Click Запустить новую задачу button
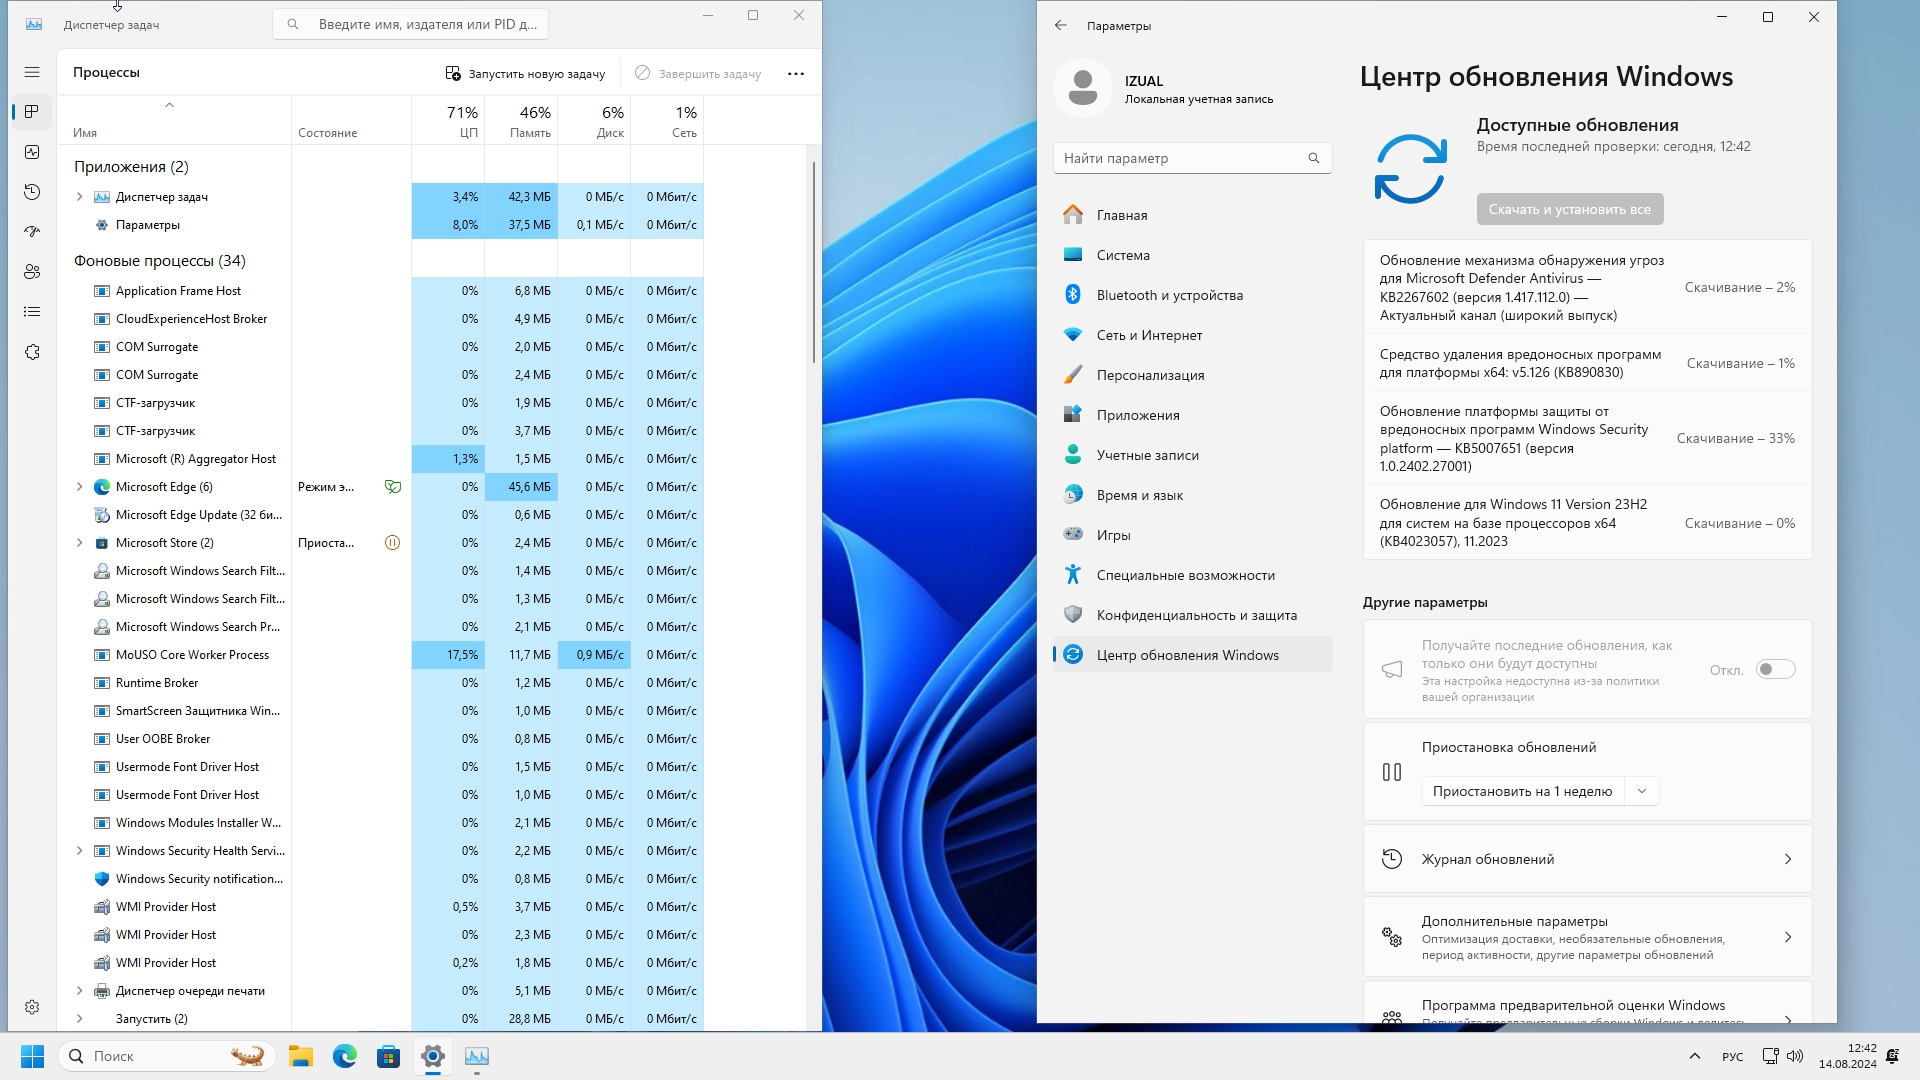The height and width of the screenshot is (1080, 1920). coord(525,73)
